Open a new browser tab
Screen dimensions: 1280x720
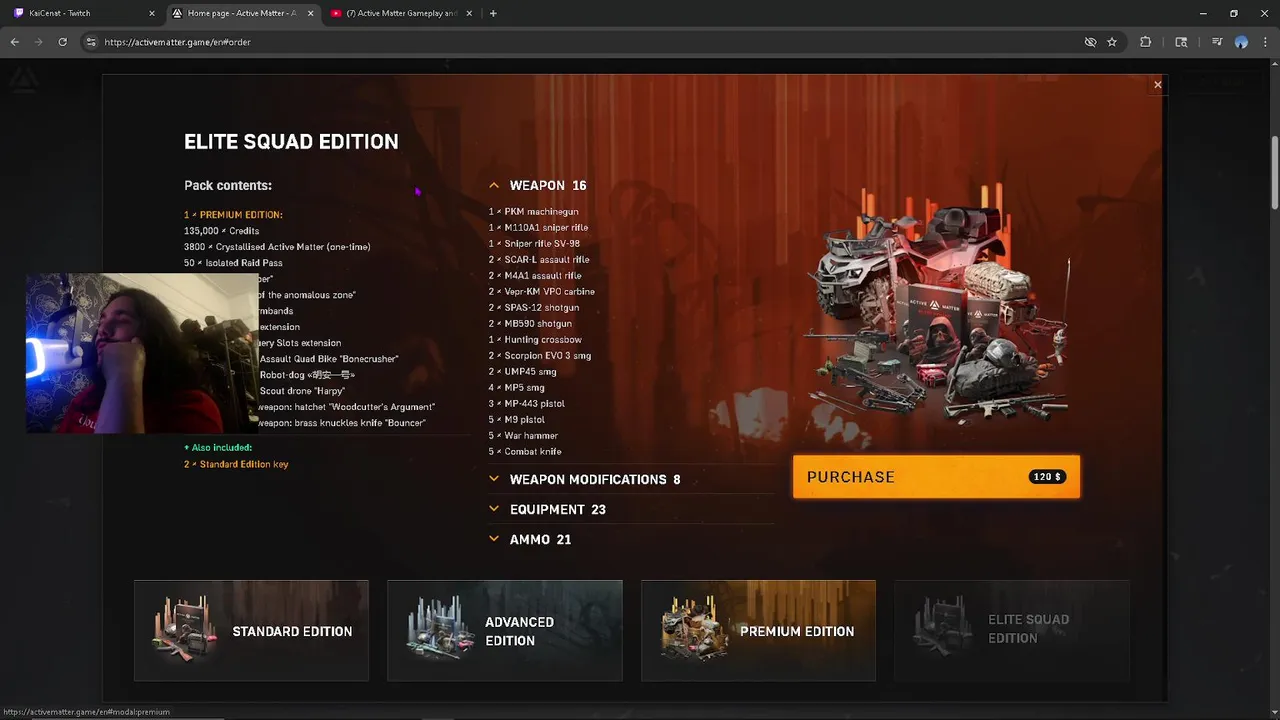point(493,13)
